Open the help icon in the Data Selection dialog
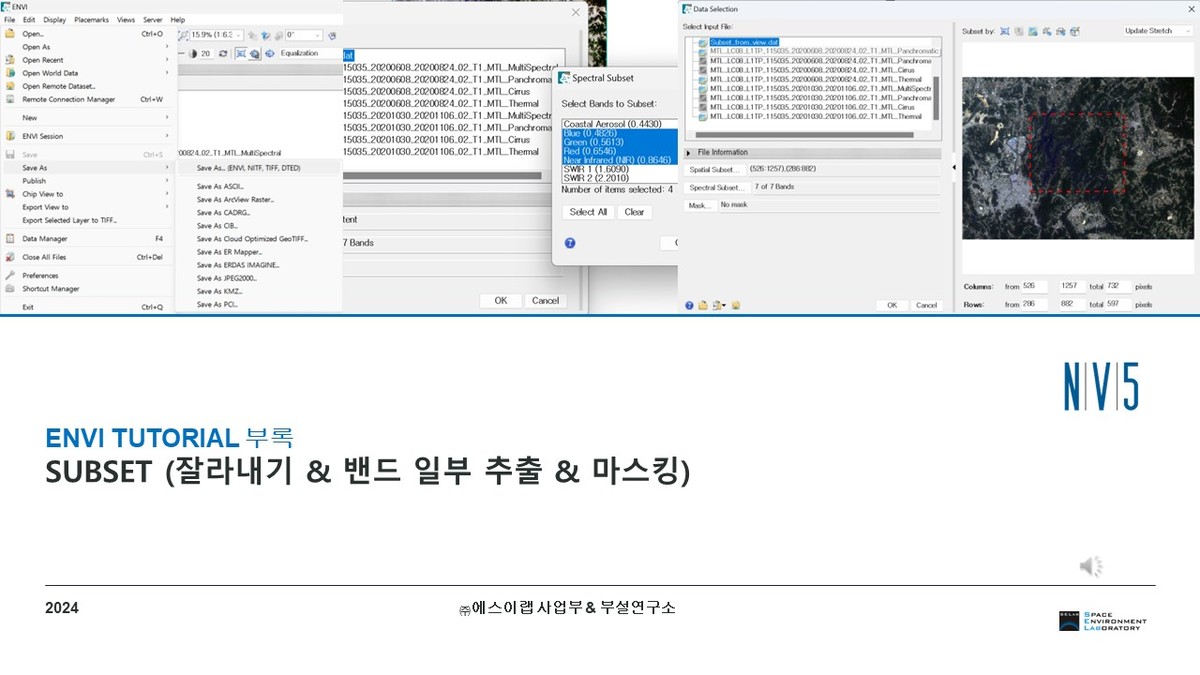 coord(689,304)
